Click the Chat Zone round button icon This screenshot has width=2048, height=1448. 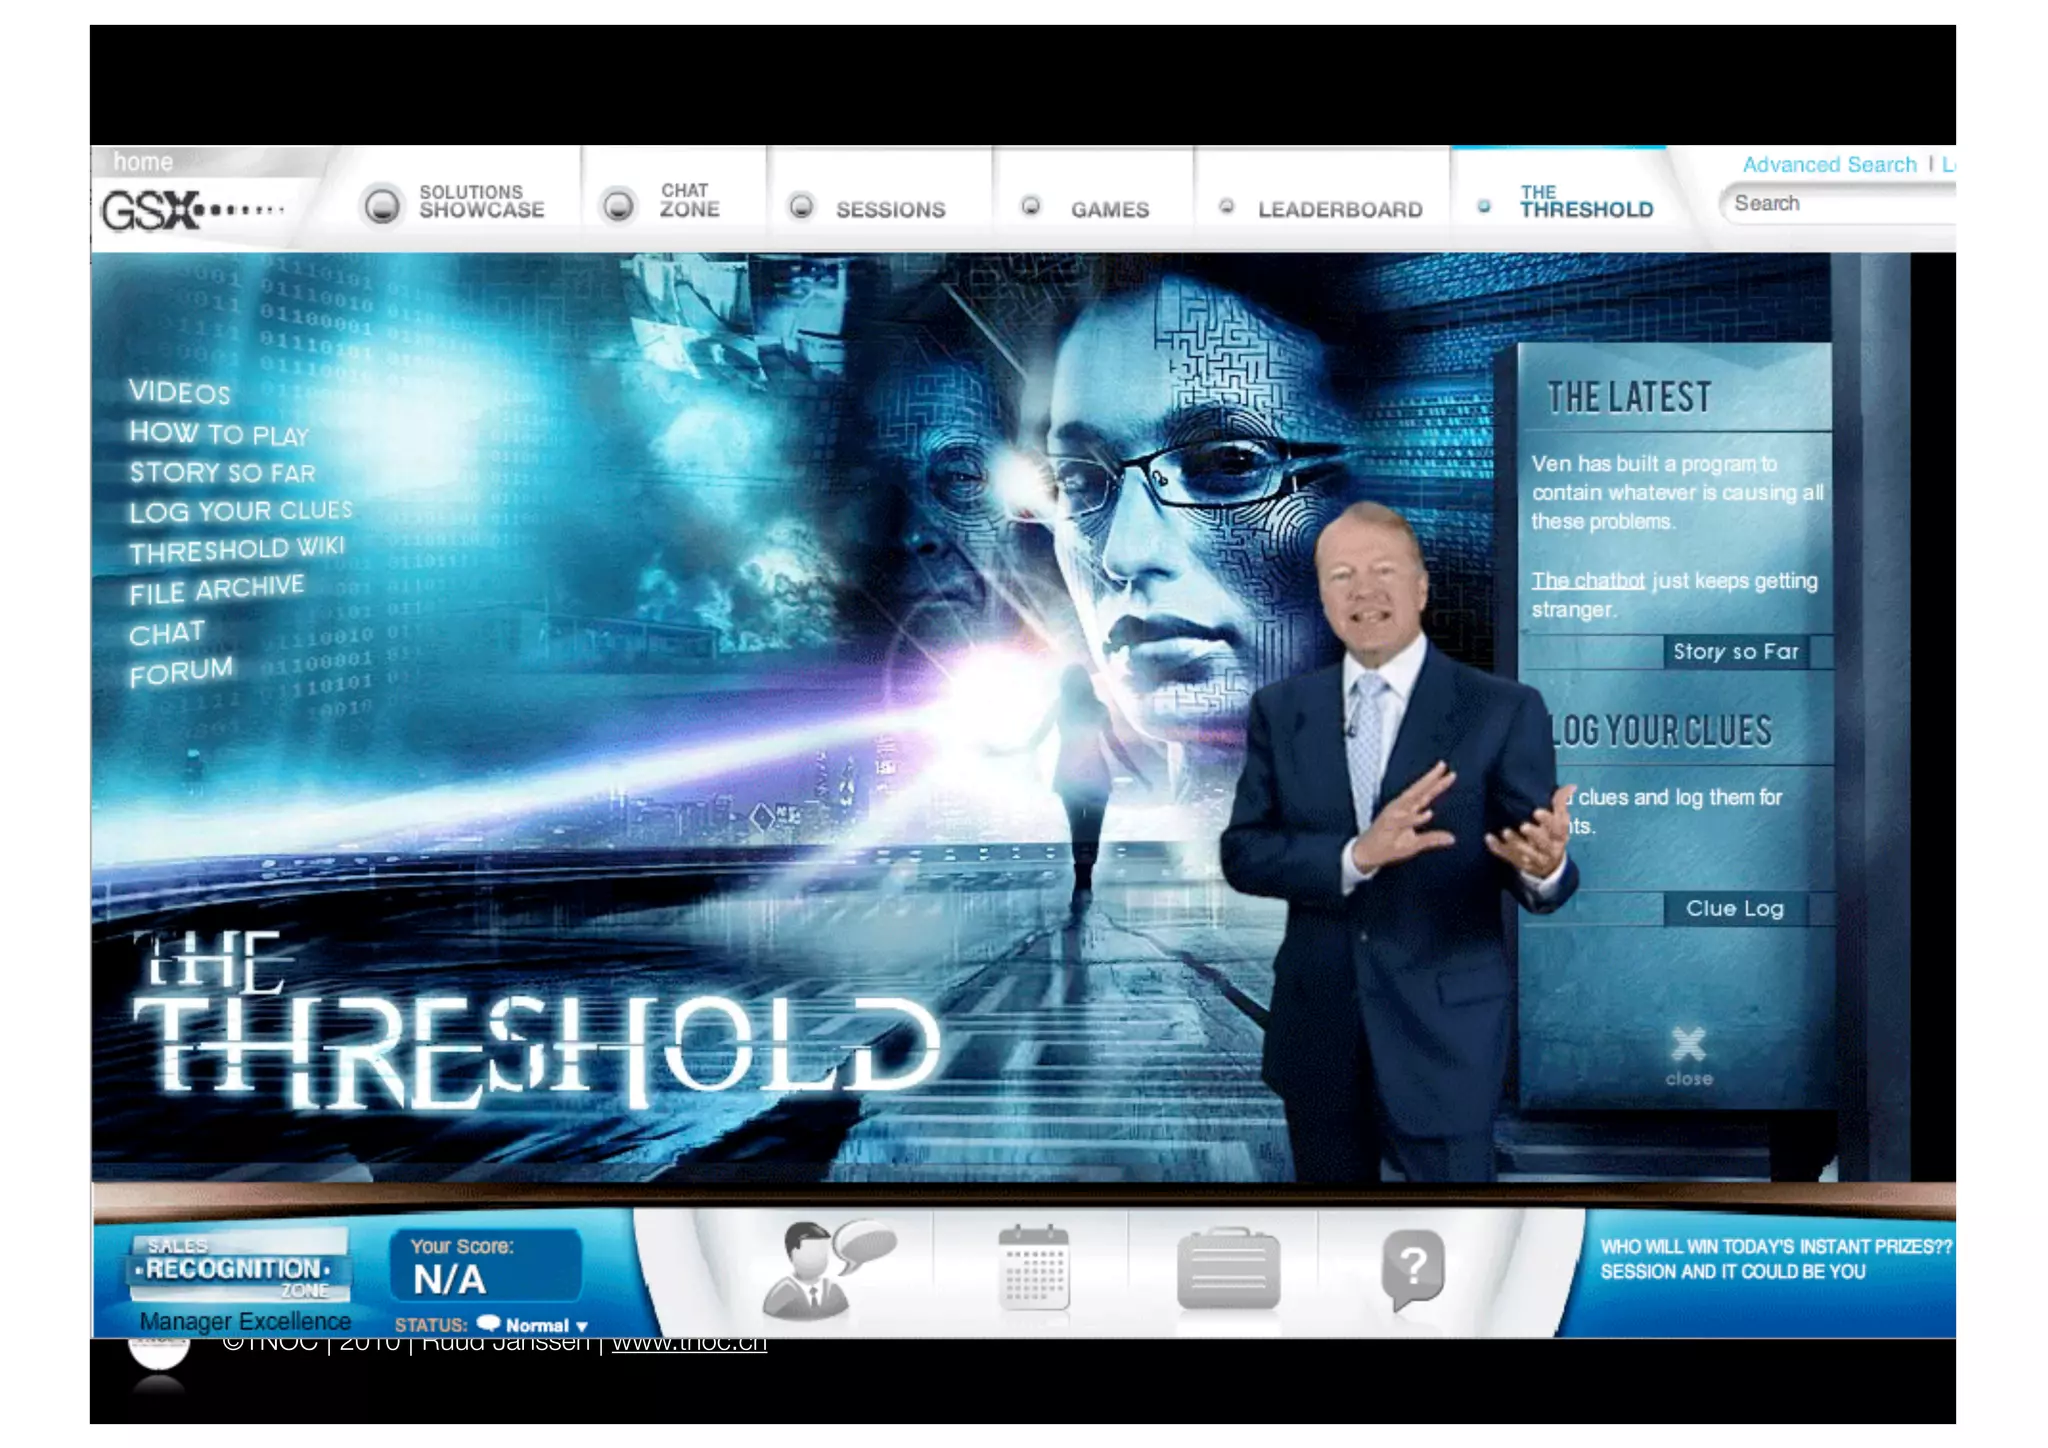pos(618,205)
